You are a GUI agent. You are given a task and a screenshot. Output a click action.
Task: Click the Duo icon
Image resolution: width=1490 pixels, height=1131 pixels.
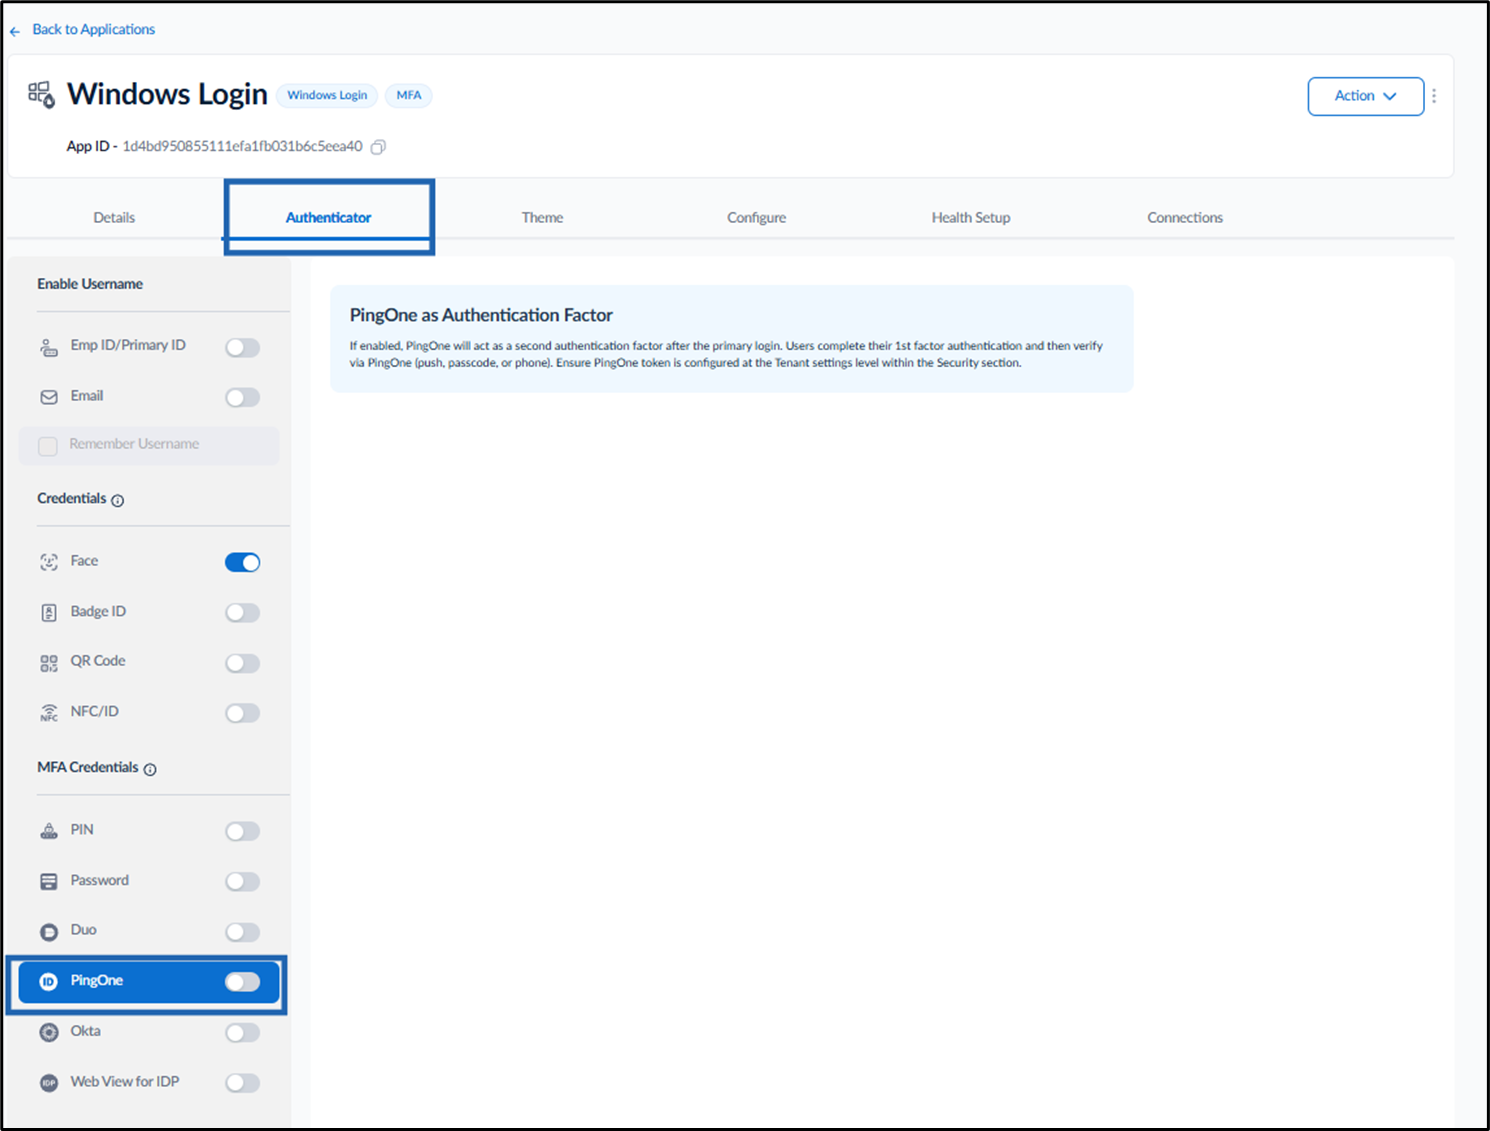point(49,932)
